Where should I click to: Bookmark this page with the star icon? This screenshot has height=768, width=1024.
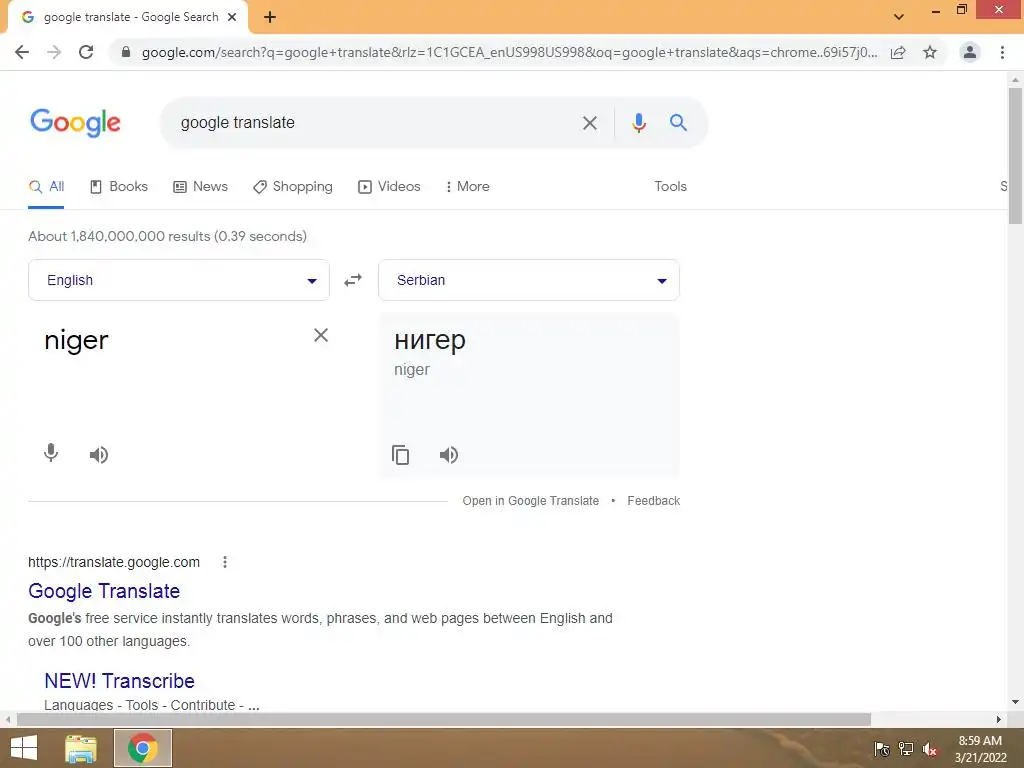coord(930,52)
